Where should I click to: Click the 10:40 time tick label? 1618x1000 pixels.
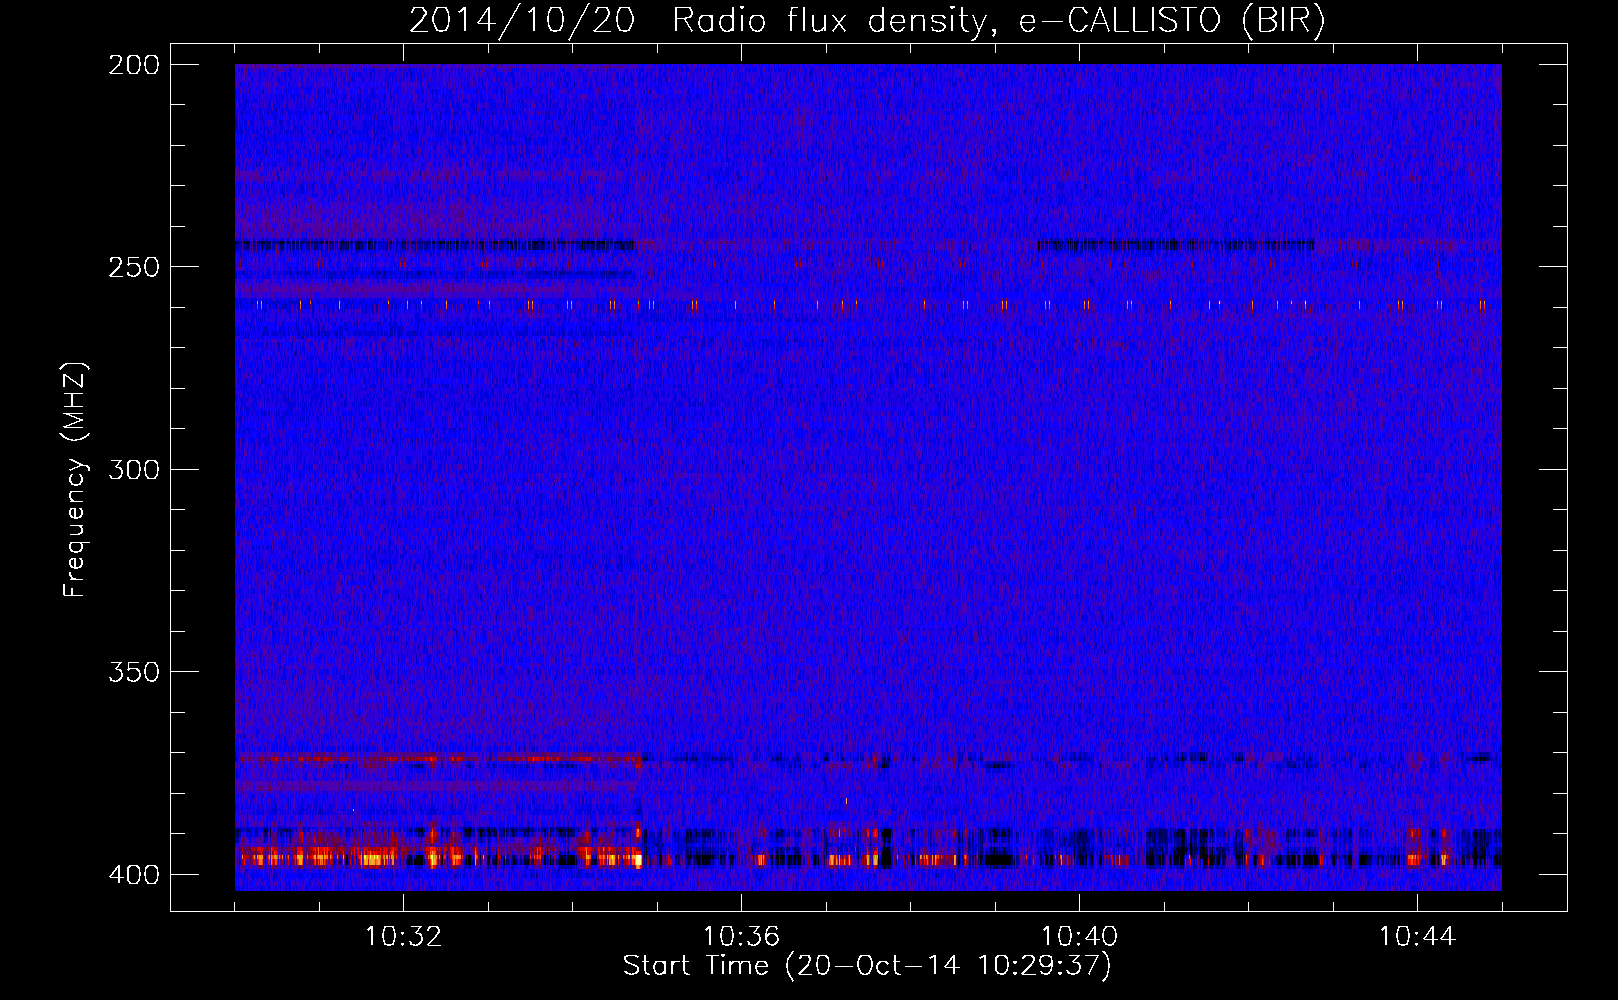1079,937
